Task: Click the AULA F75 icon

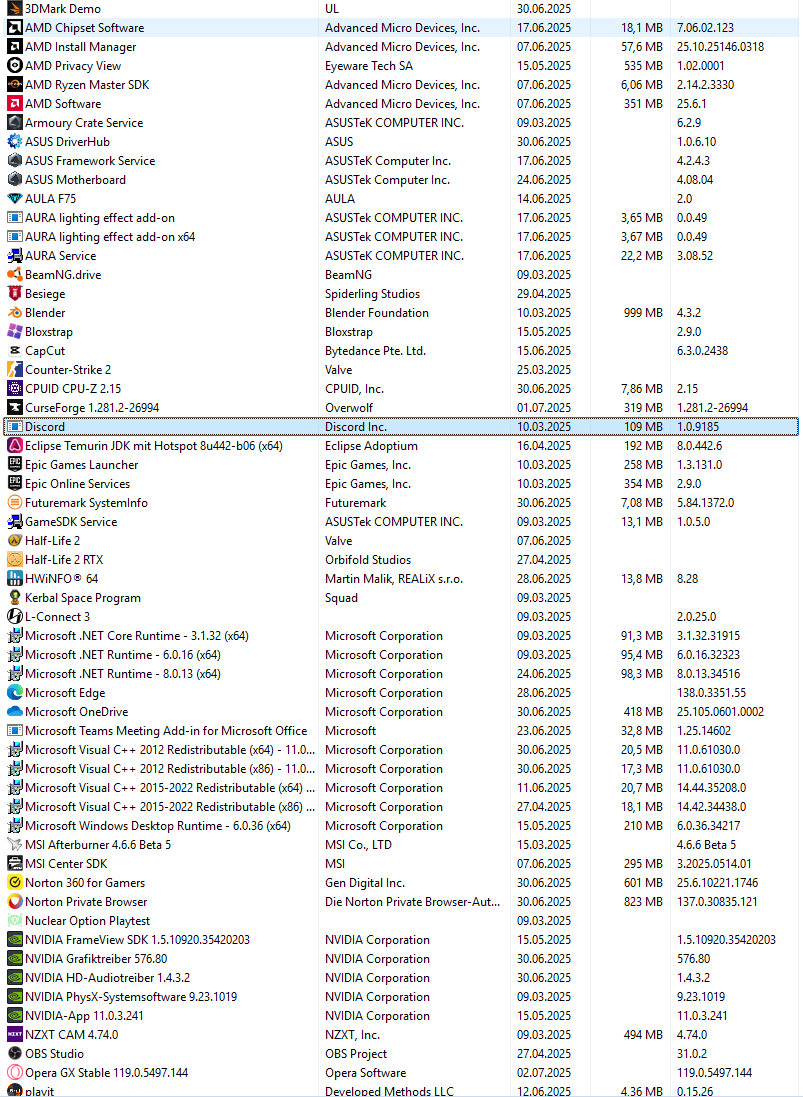Action: tap(15, 199)
